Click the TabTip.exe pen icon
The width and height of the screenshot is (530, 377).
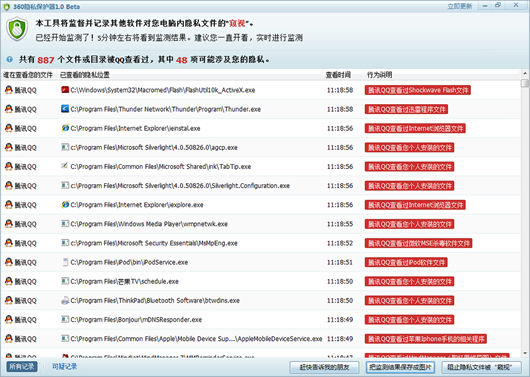point(65,166)
